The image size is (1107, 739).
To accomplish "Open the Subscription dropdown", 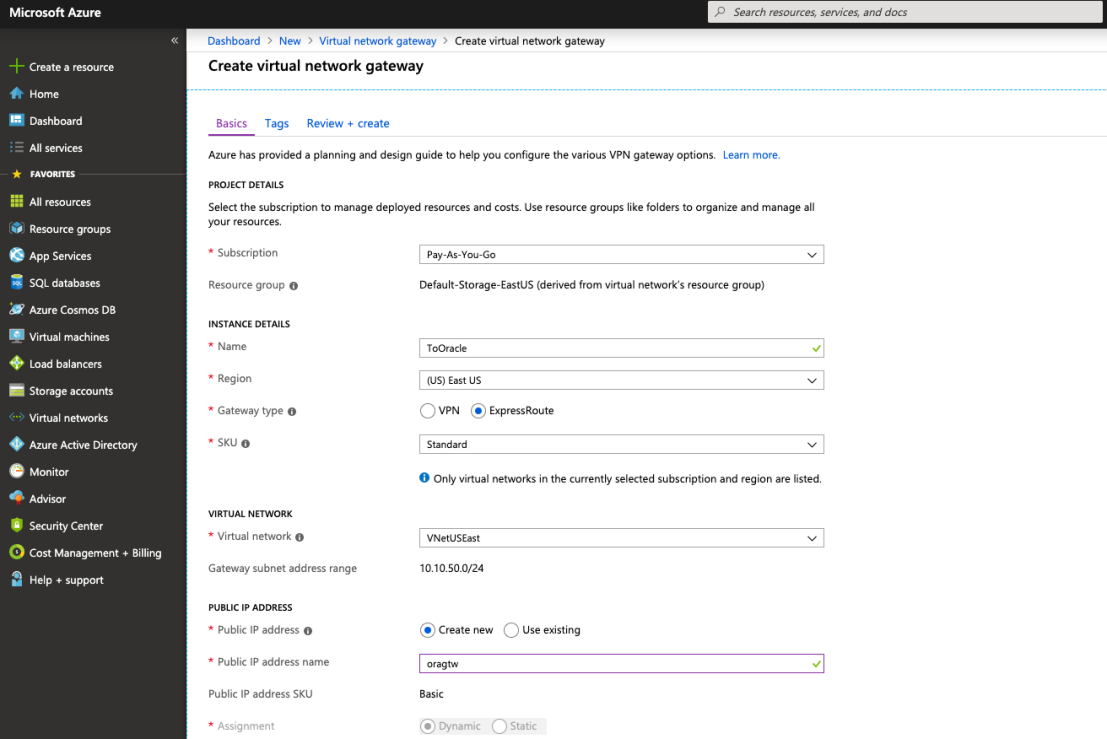I will [620, 254].
